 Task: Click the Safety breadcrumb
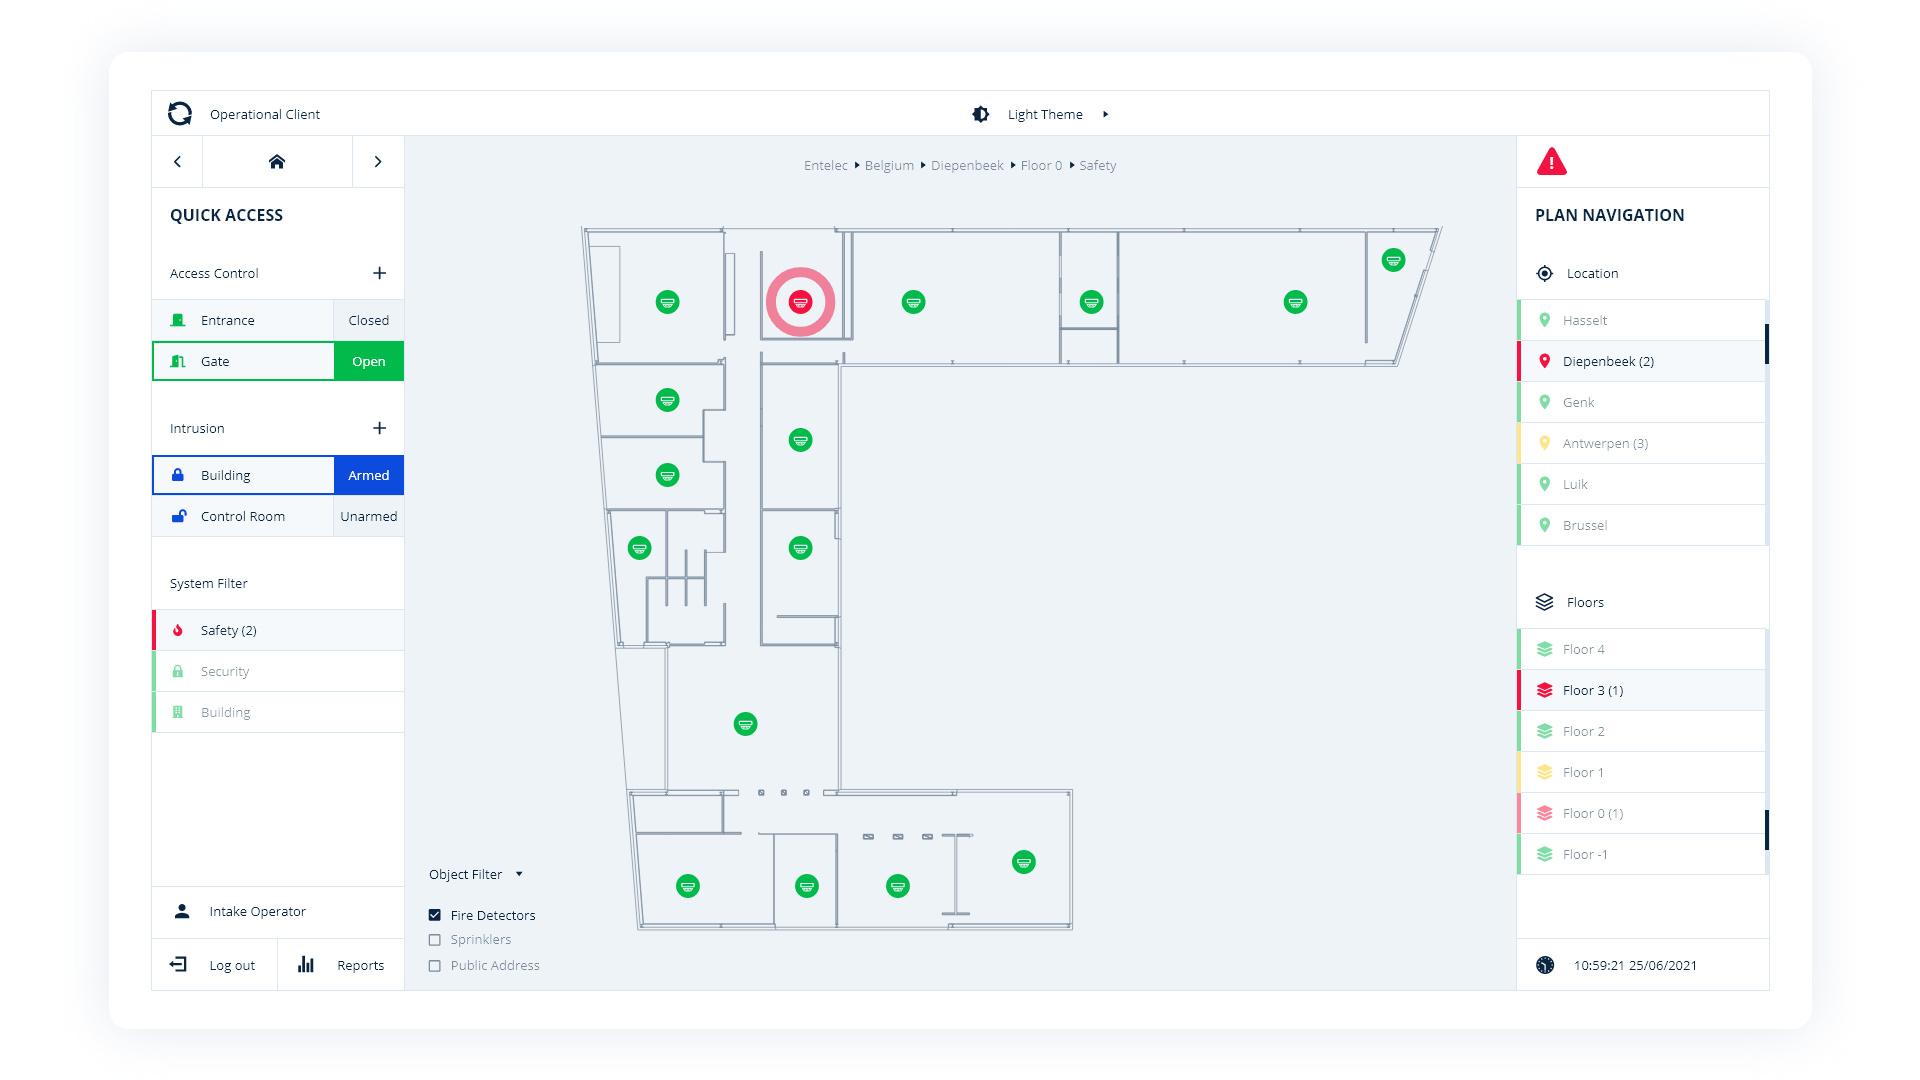[1097, 166]
